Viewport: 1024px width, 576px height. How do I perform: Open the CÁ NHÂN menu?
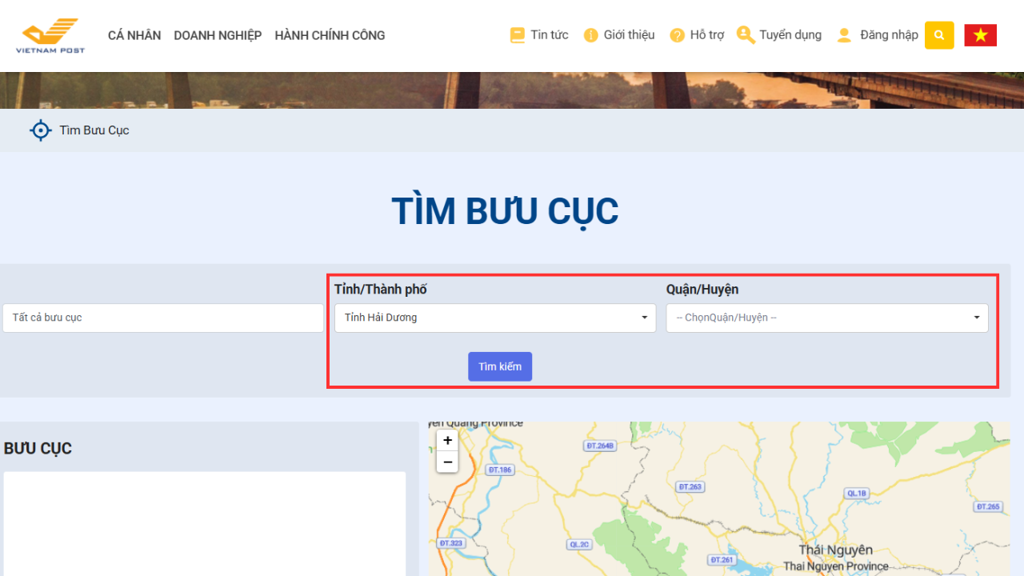pyautogui.click(x=134, y=35)
